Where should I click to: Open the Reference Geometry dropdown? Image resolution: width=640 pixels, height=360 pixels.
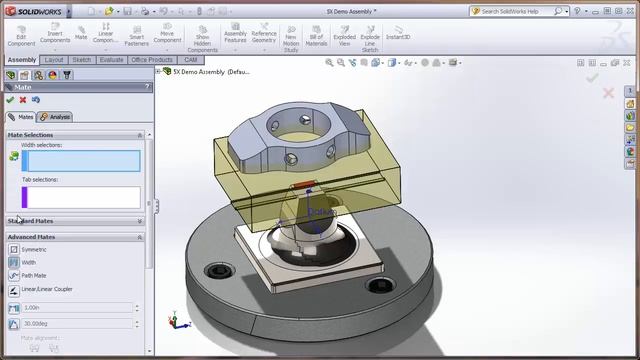point(264,50)
